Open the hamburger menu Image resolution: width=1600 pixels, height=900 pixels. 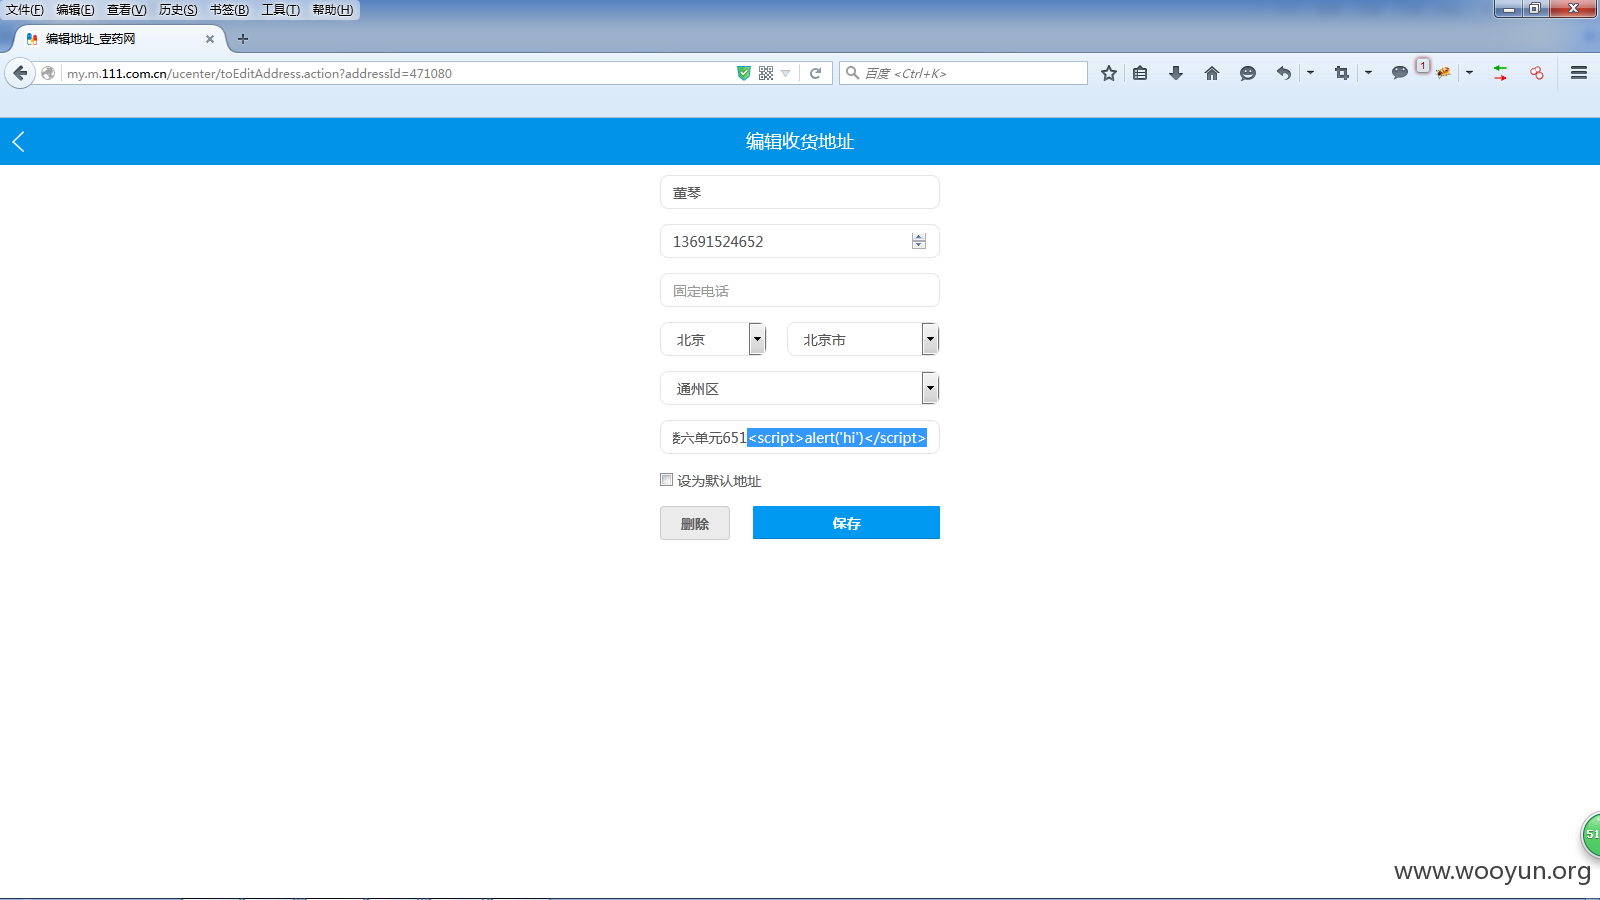1579,73
